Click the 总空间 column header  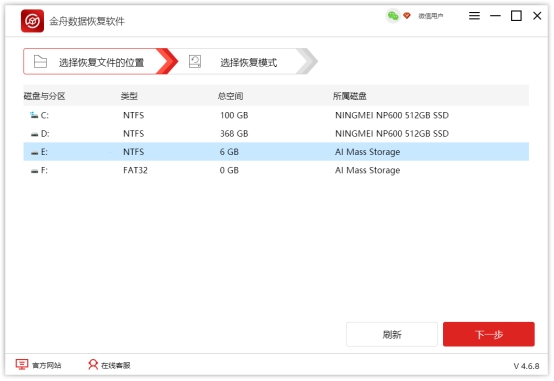pos(230,96)
